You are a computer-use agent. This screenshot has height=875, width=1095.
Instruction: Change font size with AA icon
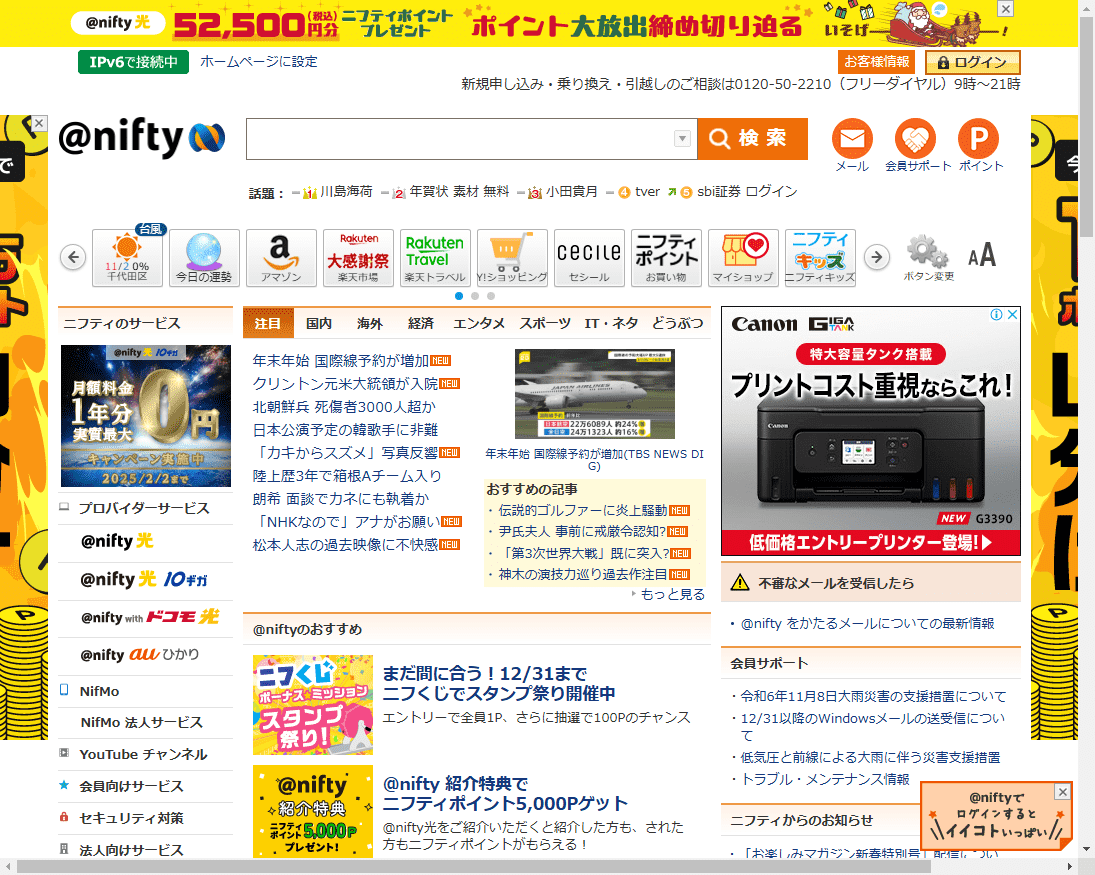pos(982,255)
